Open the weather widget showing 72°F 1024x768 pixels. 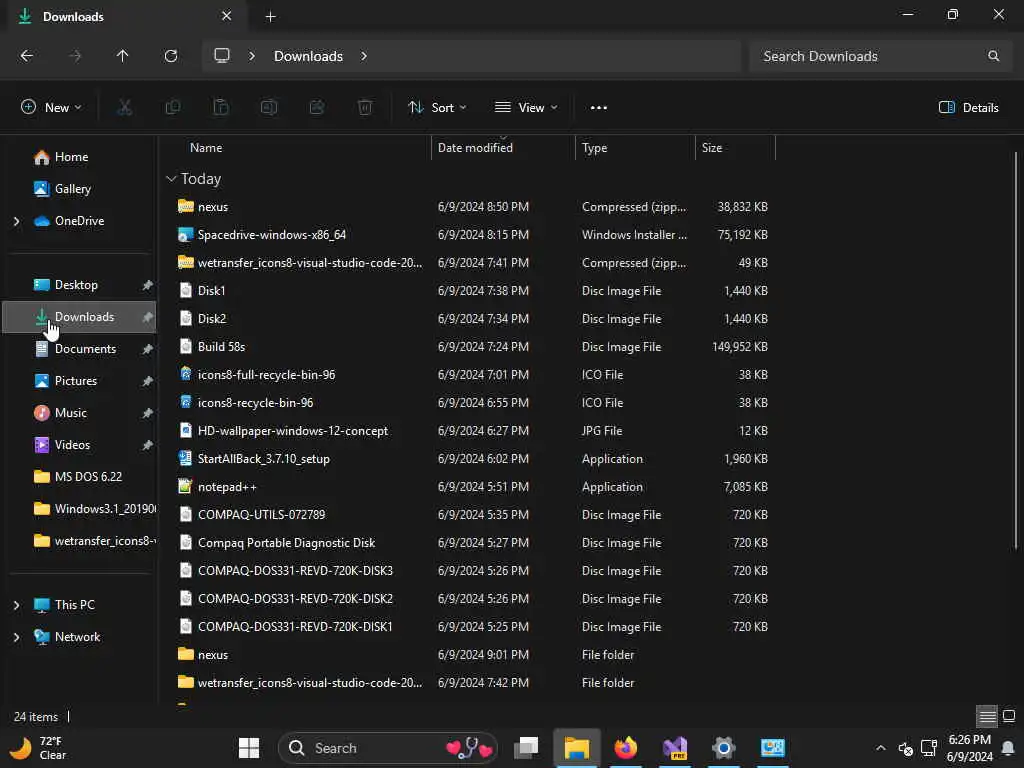(38, 748)
